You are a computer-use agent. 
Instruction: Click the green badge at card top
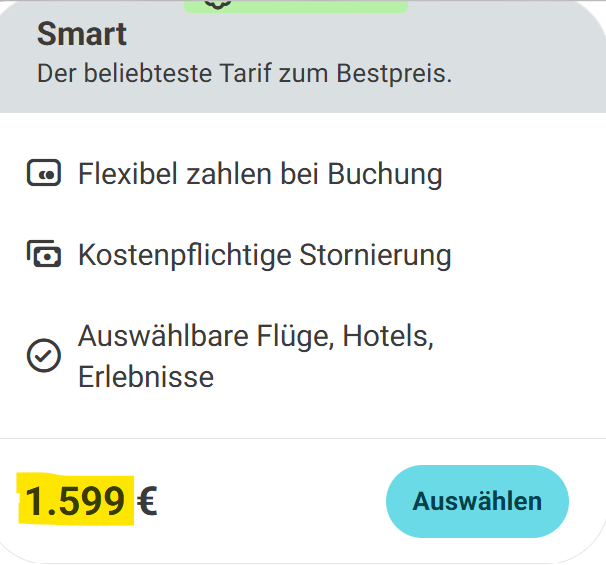[296, 6]
